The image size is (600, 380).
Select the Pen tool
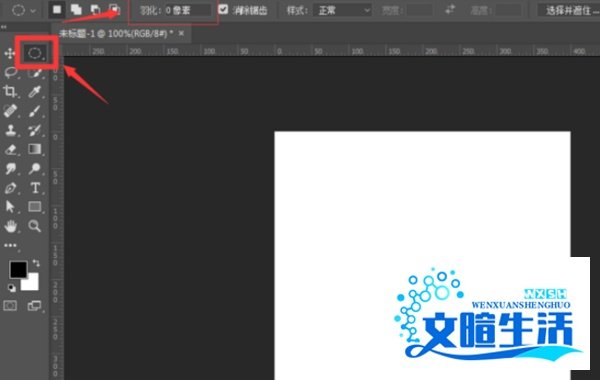[x=10, y=188]
